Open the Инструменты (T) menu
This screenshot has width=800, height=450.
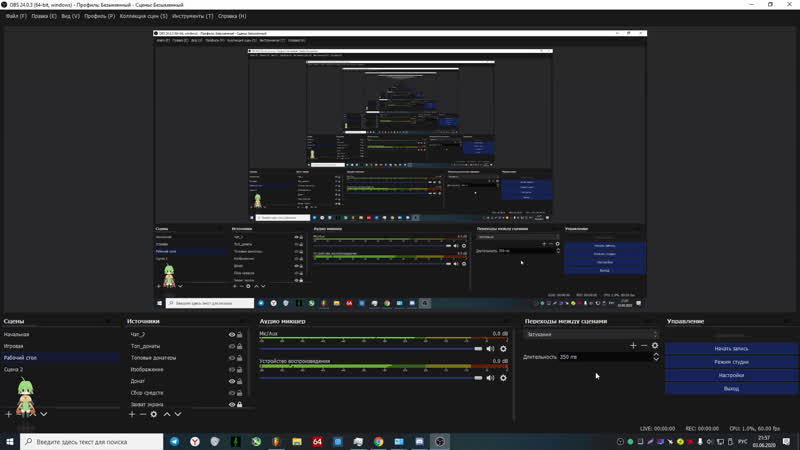click(192, 16)
